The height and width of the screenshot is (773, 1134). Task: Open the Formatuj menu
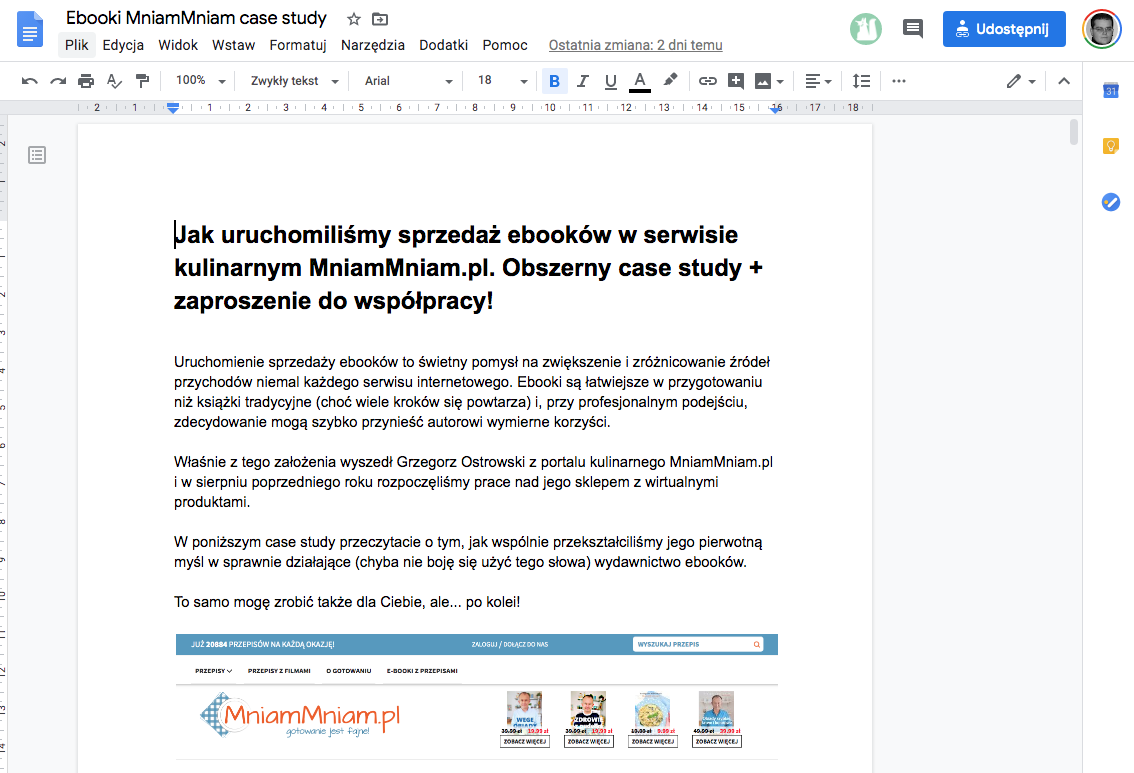298,45
